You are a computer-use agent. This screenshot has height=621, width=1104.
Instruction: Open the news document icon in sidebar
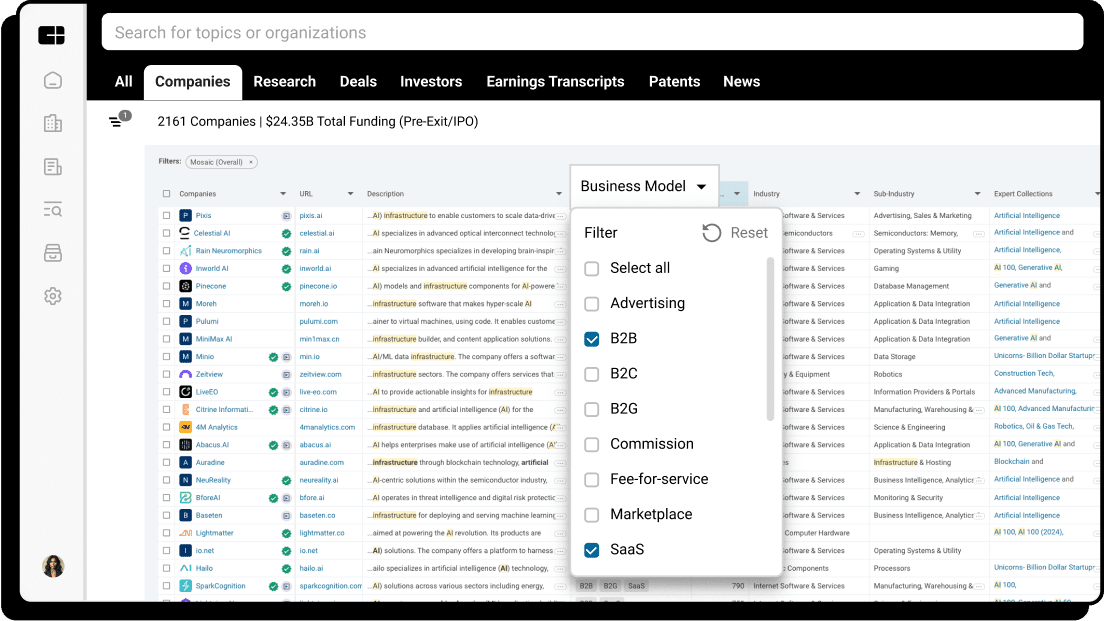click(52, 166)
